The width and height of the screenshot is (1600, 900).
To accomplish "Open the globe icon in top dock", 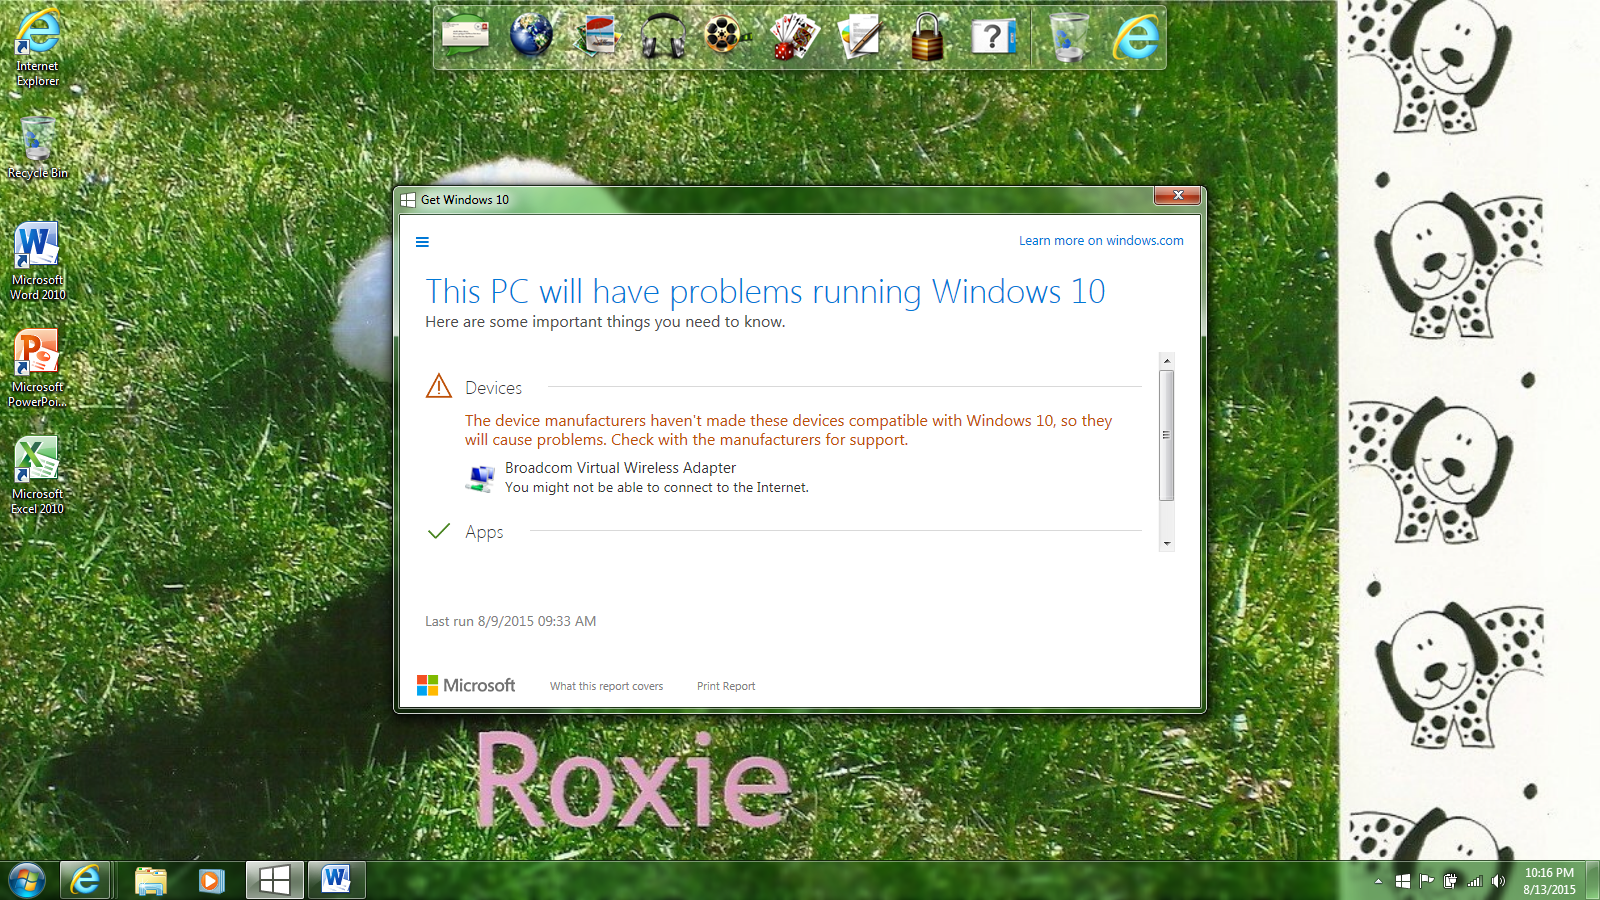I will pos(531,38).
